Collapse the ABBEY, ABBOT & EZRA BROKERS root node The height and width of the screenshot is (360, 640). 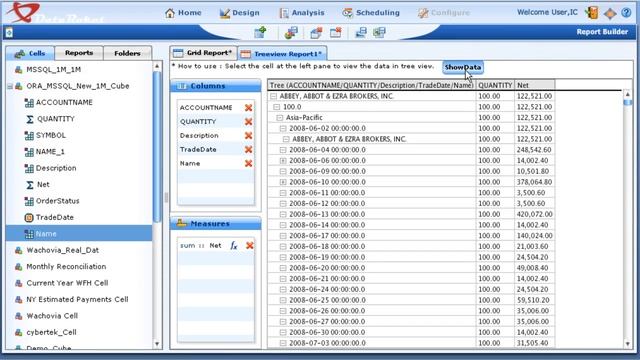tap(273, 96)
